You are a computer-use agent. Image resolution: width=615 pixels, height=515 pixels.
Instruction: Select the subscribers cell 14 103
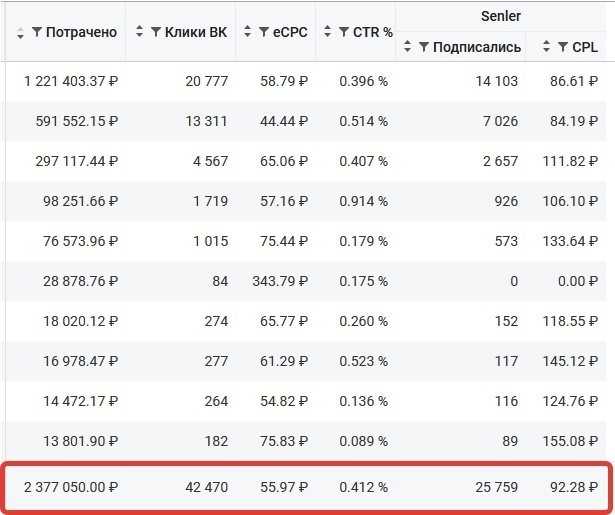coord(497,81)
